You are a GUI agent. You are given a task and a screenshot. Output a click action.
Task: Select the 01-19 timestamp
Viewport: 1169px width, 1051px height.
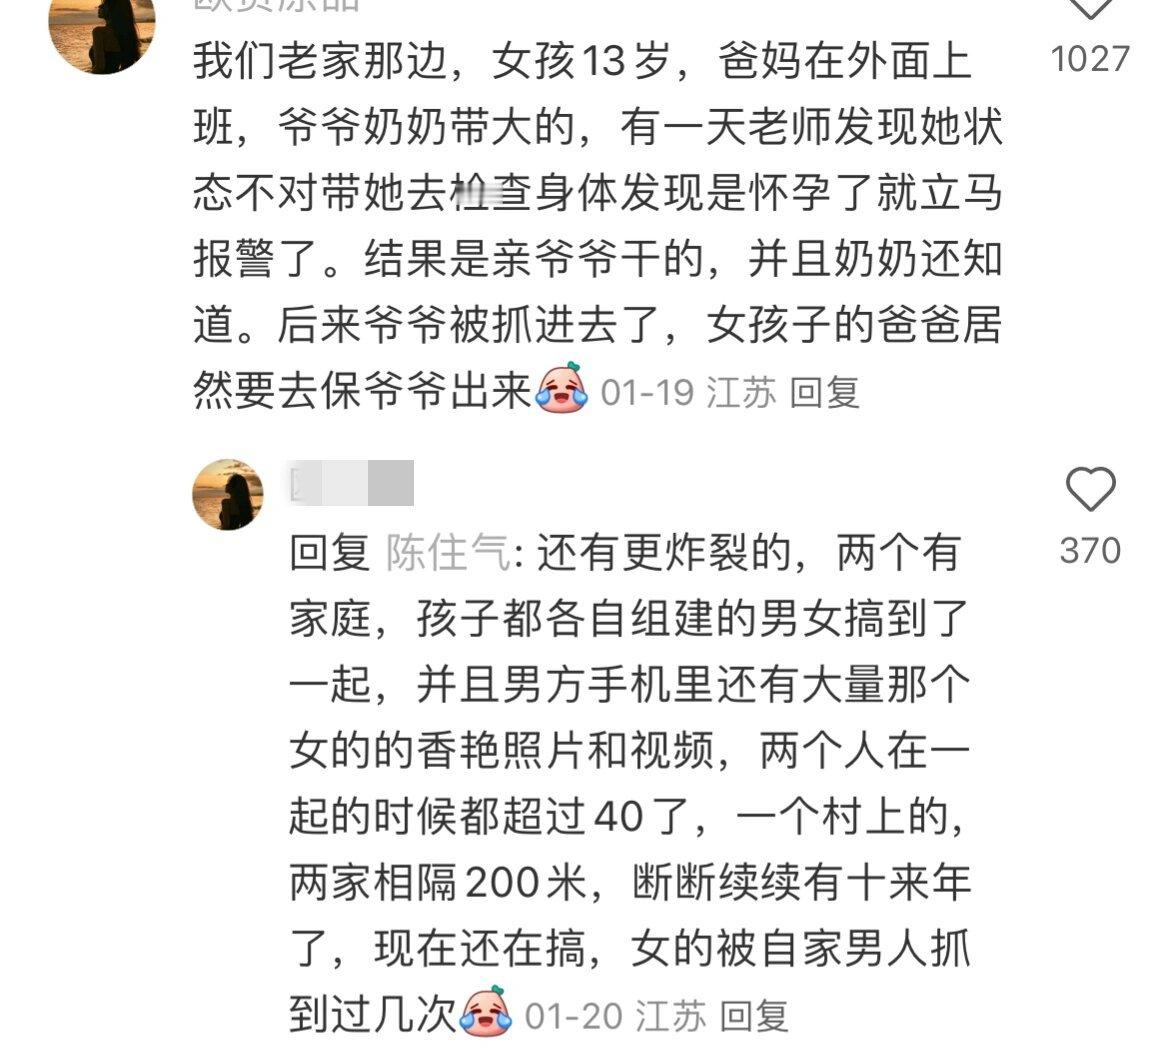point(647,392)
